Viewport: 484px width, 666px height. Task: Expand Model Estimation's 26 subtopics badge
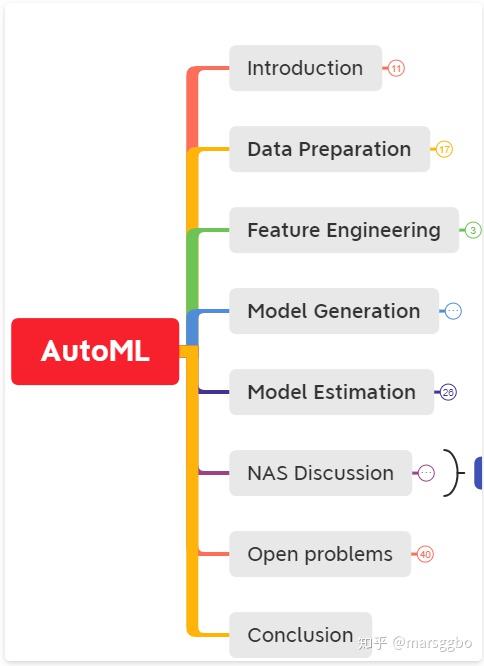(x=448, y=392)
